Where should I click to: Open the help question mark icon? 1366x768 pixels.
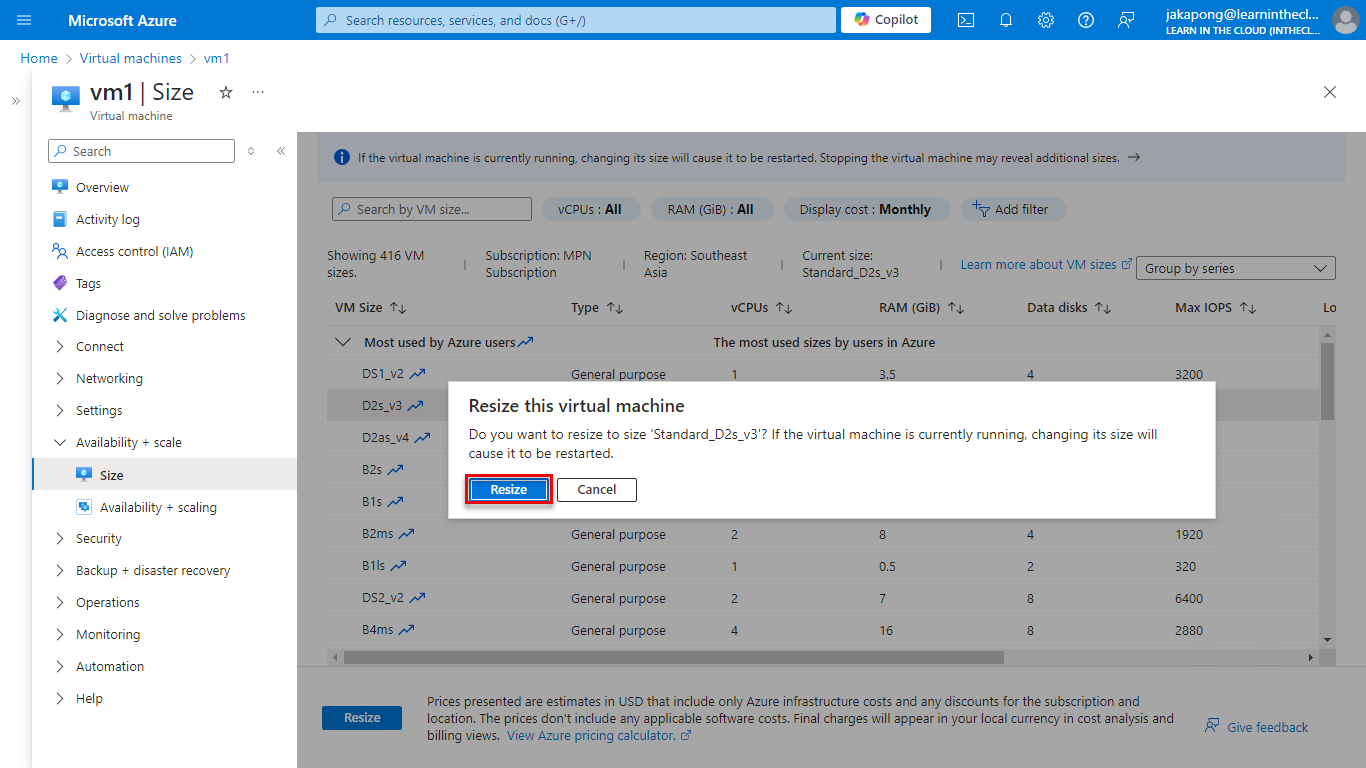click(1086, 20)
